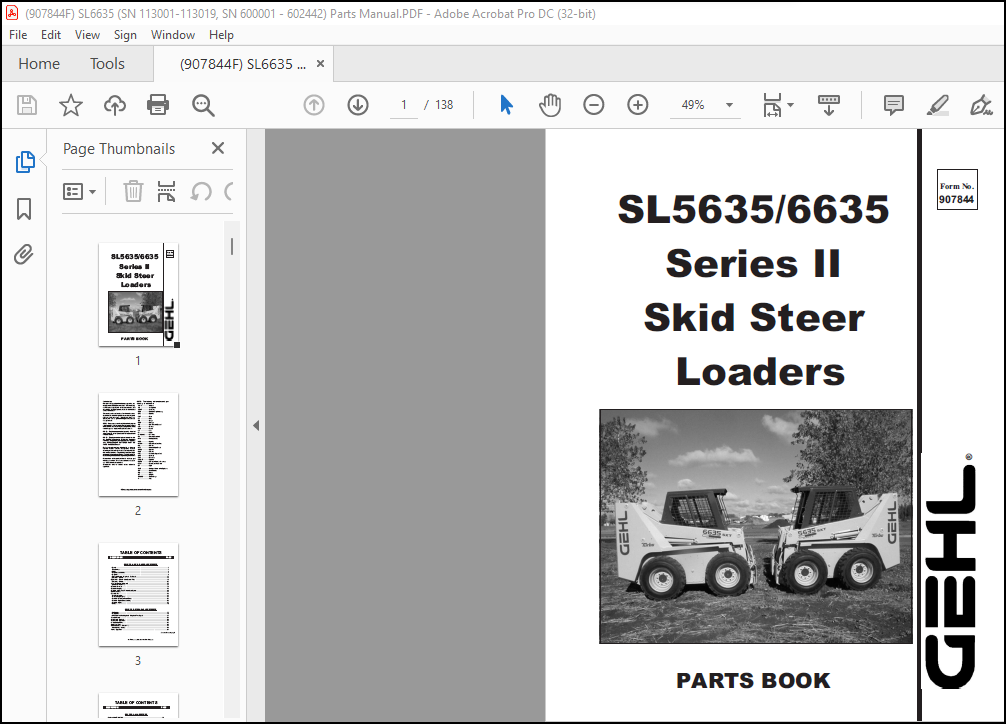Zoom in with plus icon
This screenshot has height=724, width=1006.
(638, 105)
